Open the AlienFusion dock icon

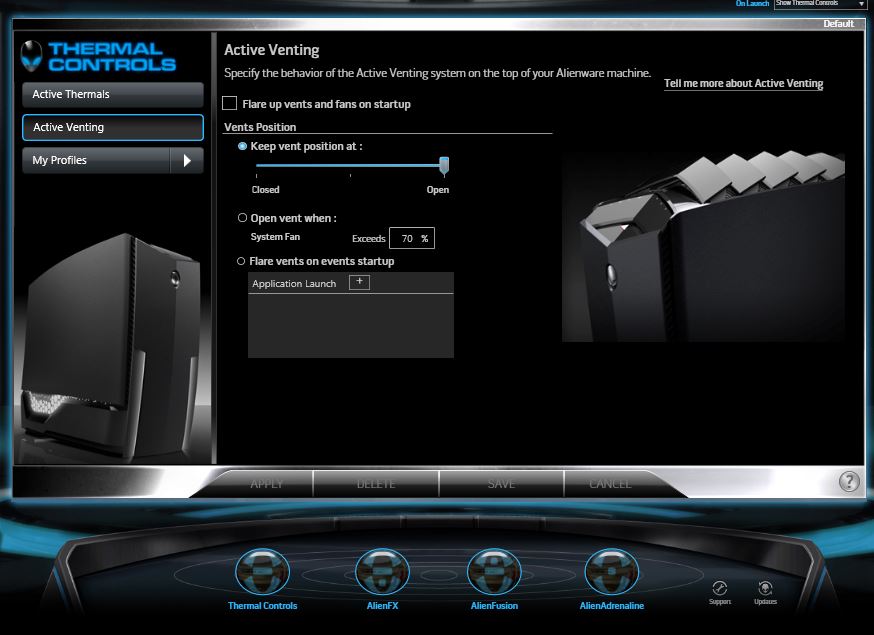click(x=494, y=572)
